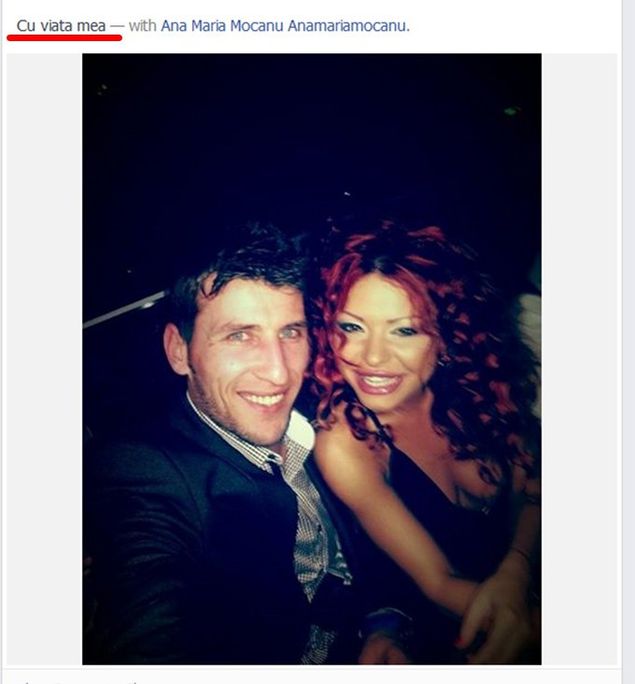
Task: Open the couple's selfie photo
Action: point(312,359)
